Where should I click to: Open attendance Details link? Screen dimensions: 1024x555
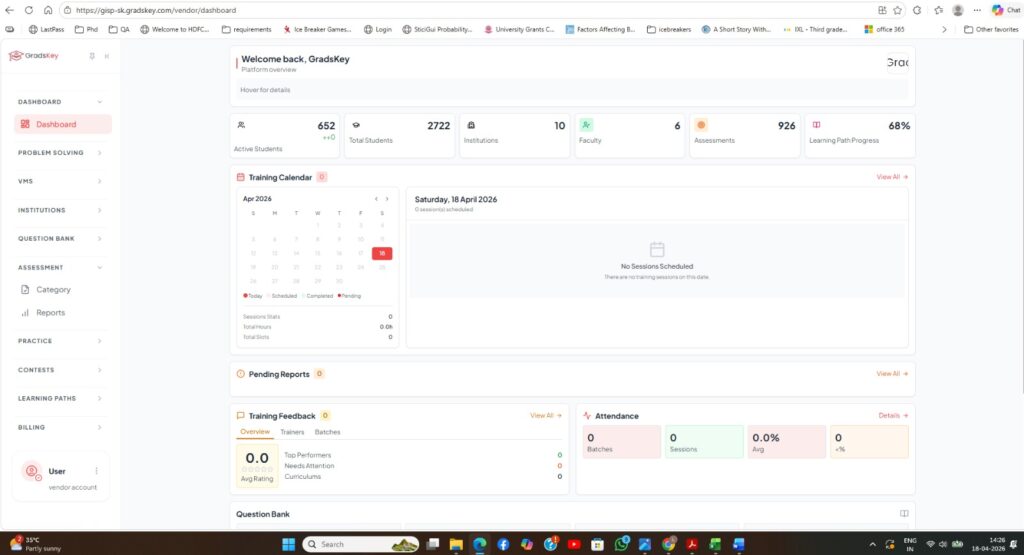click(893, 415)
